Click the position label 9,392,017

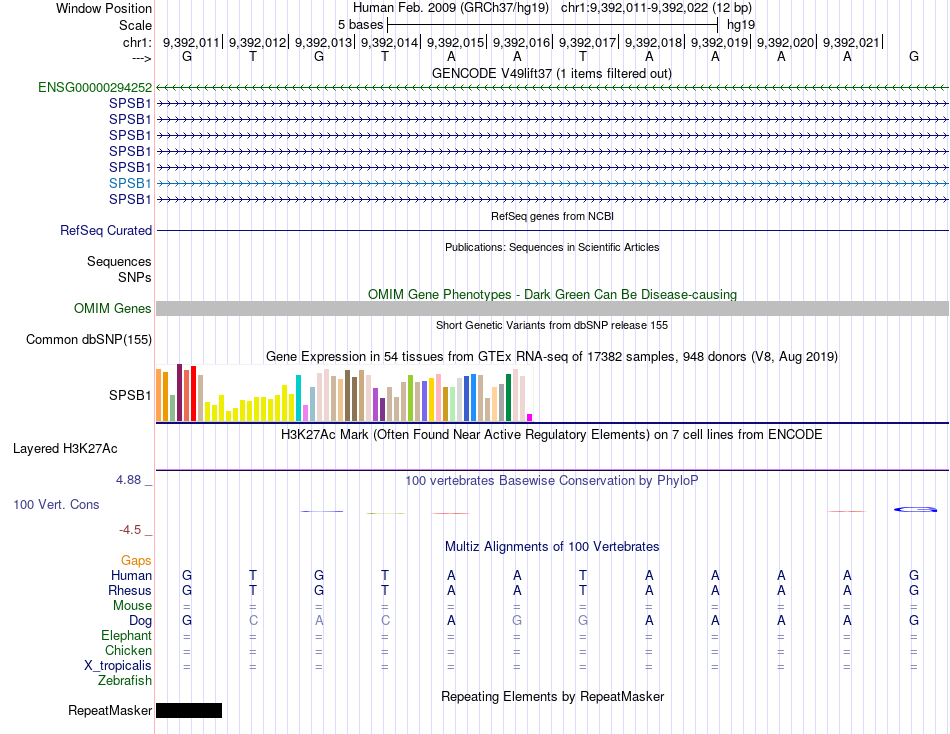(587, 42)
